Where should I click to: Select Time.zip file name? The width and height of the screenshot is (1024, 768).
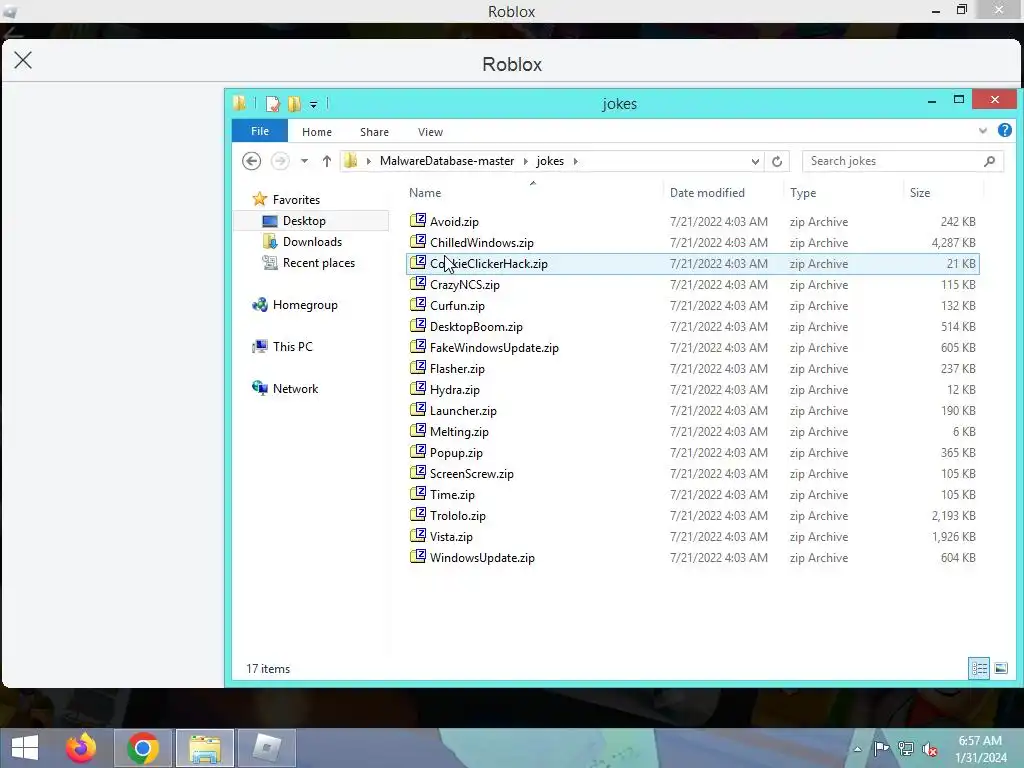[452, 494]
